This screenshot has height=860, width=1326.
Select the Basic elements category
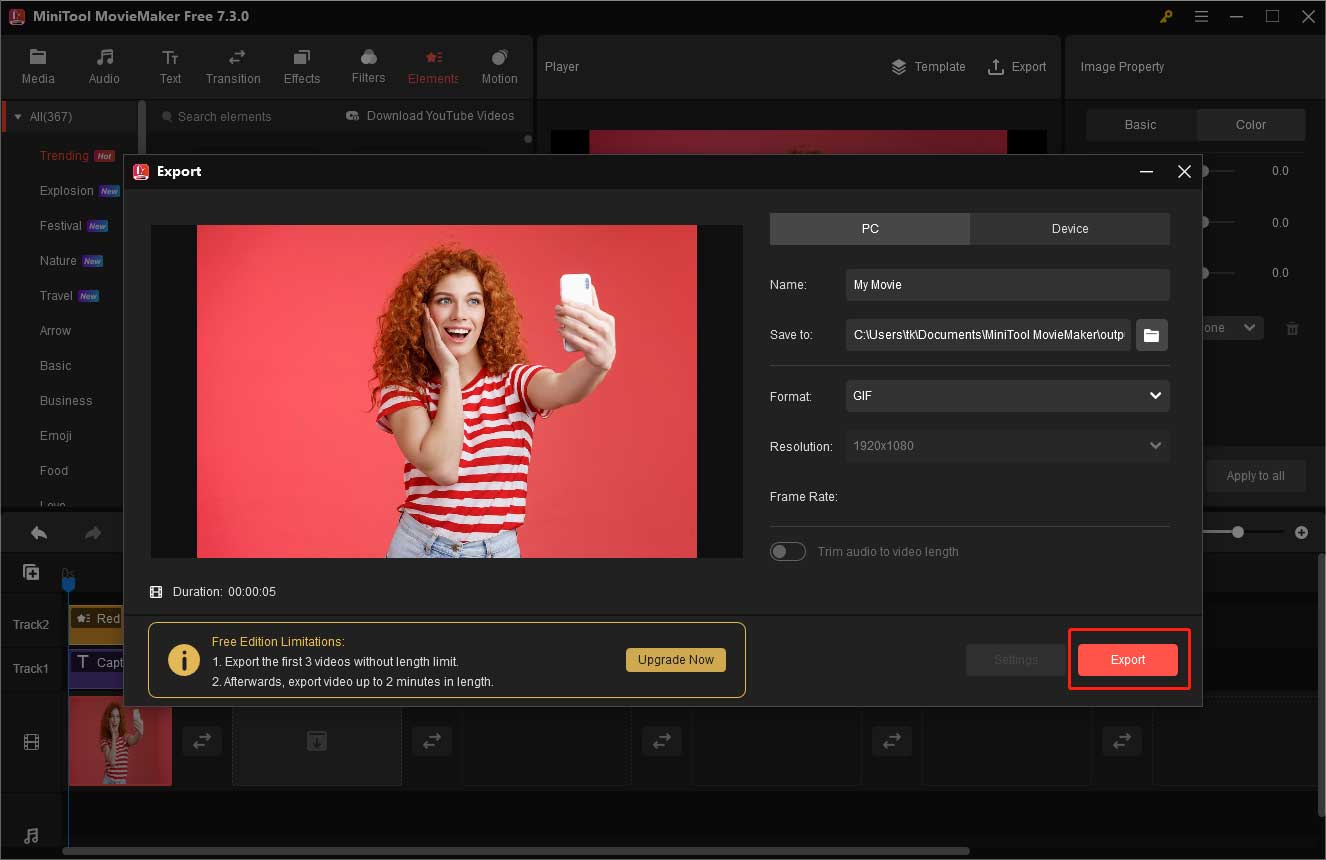[55, 366]
